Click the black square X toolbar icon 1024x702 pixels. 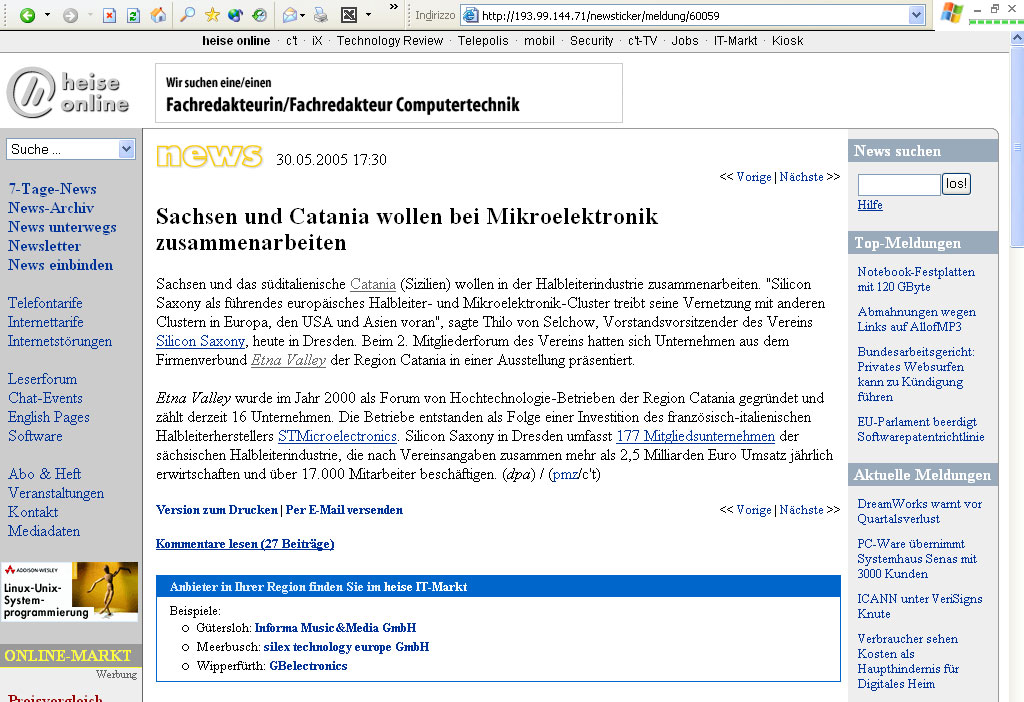349,14
